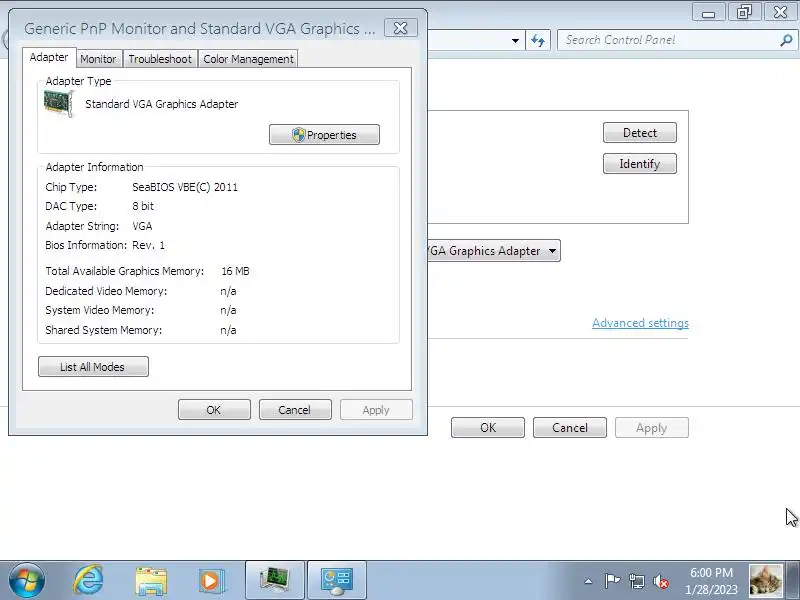Show hidden system tray icons

588,581
